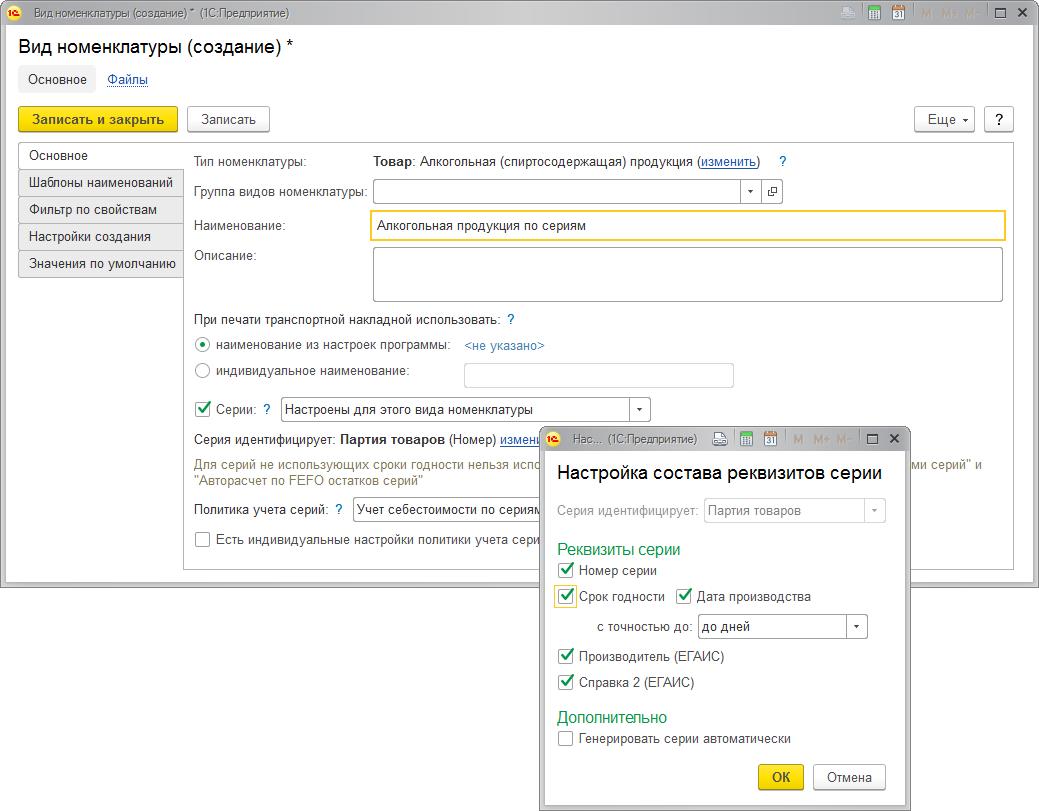
Task: Click help icon for transport invoice printing
Action: tap(510, 319)
